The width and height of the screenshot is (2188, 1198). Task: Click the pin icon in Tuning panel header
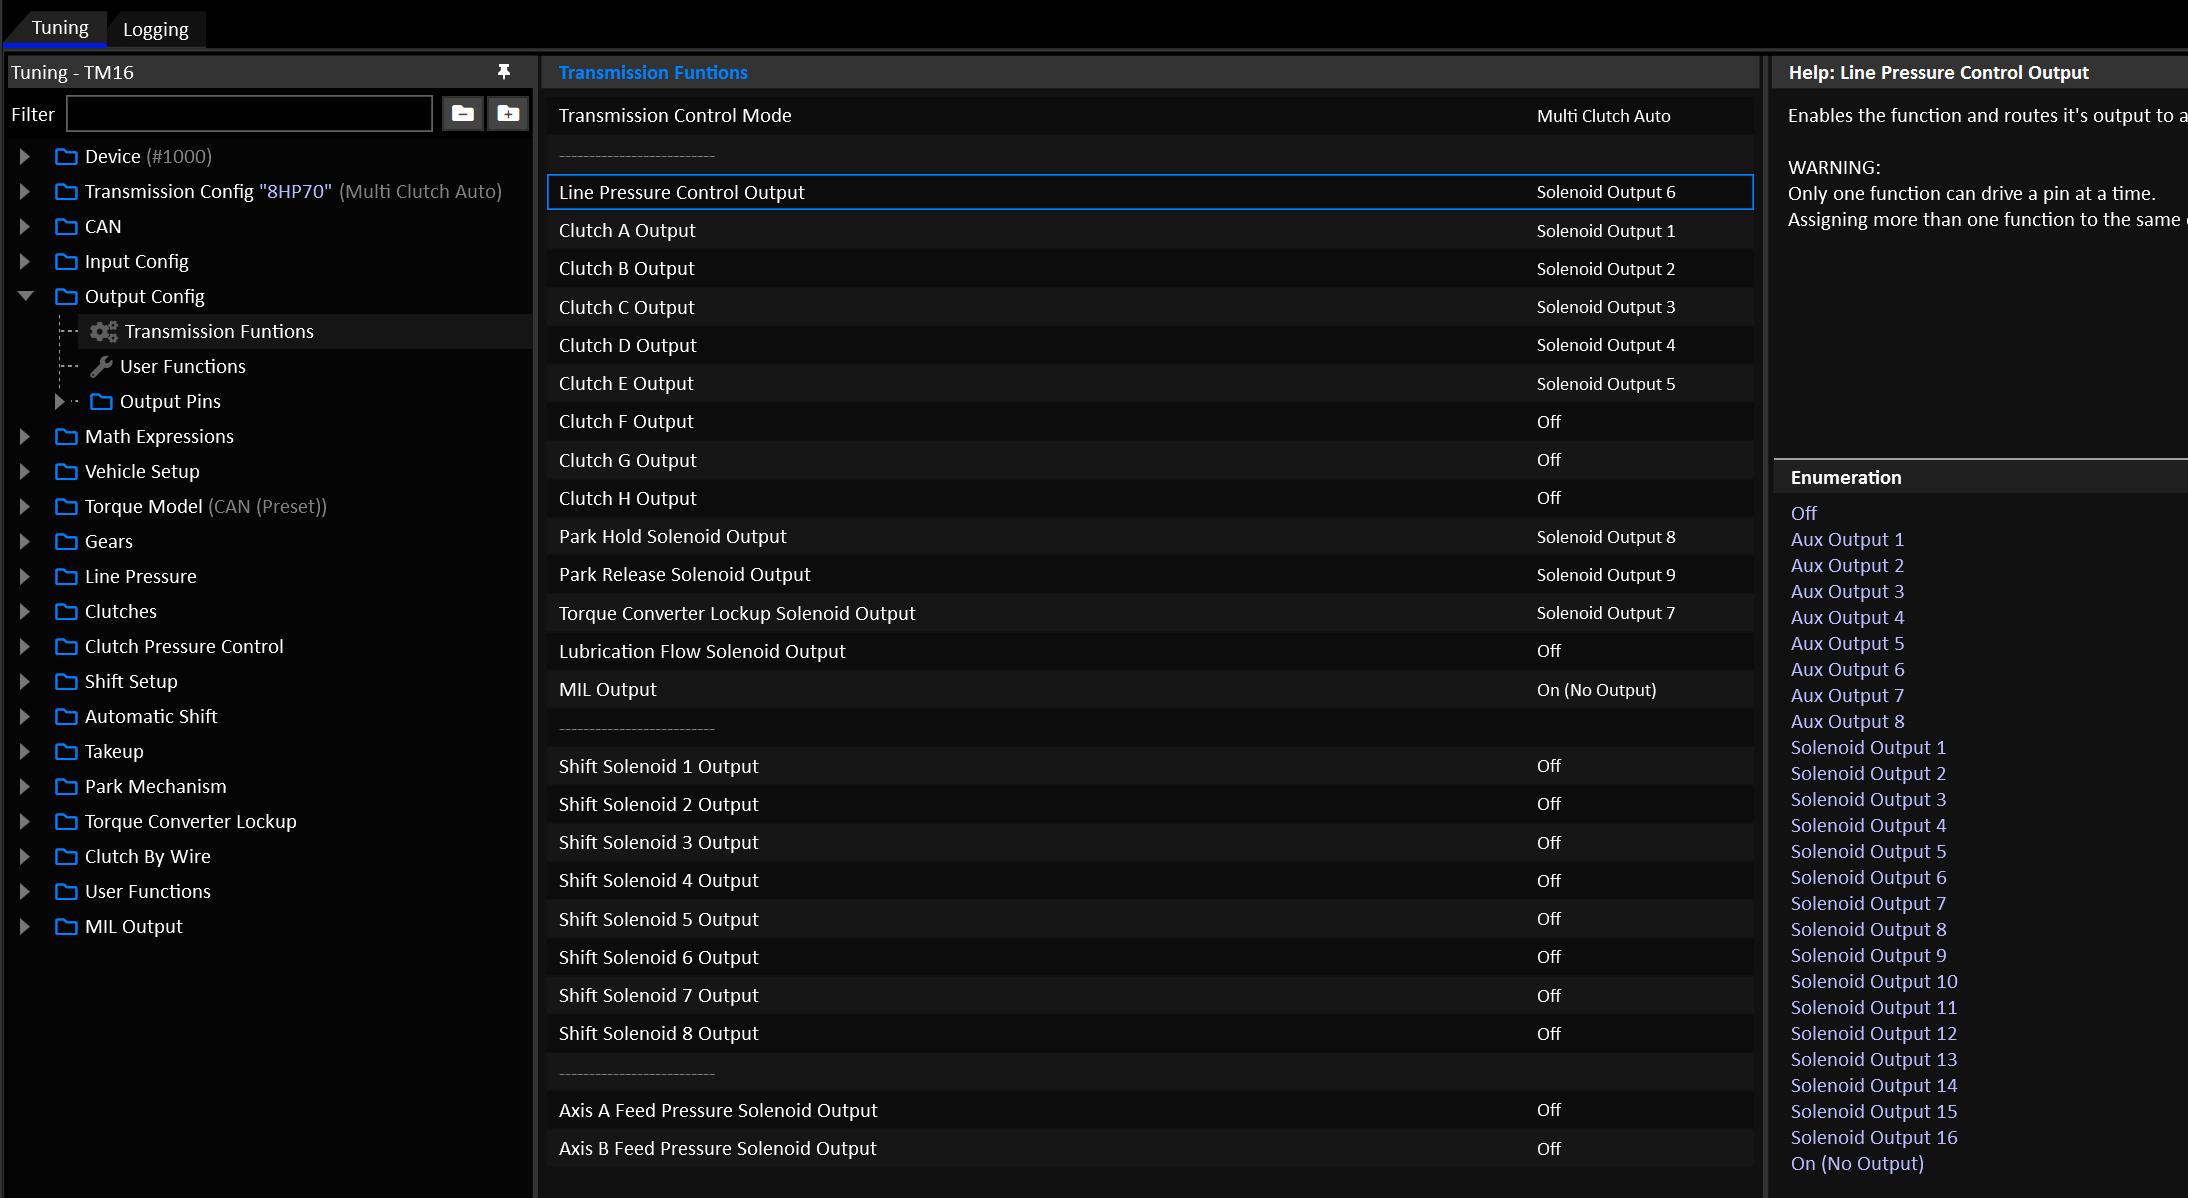point(504,72)
